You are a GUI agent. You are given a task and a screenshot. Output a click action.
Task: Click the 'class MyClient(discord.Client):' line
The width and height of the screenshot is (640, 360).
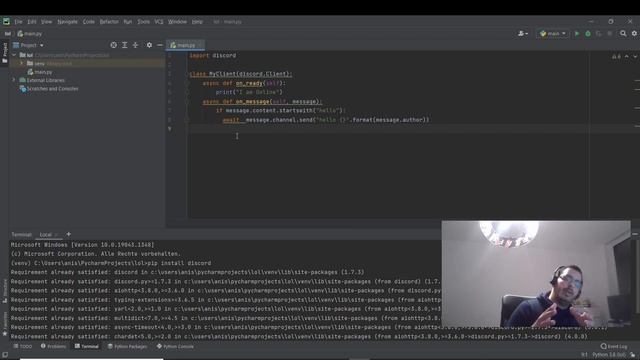click(241, 74)
